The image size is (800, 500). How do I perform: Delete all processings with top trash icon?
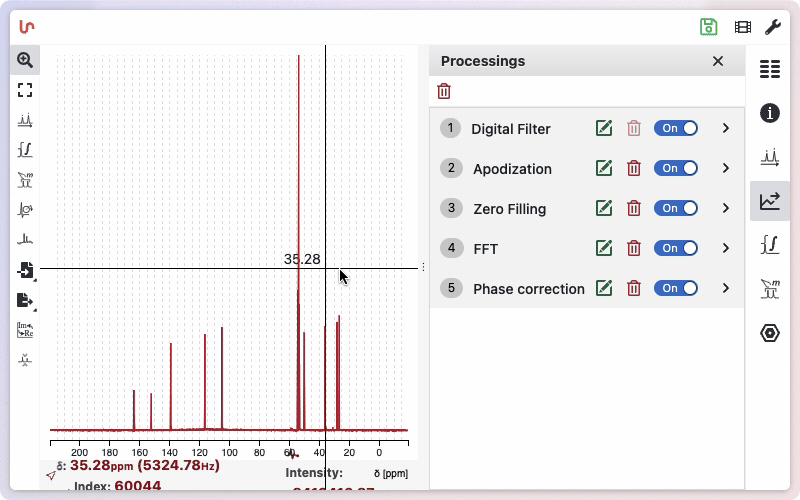[x=444, y=92]
